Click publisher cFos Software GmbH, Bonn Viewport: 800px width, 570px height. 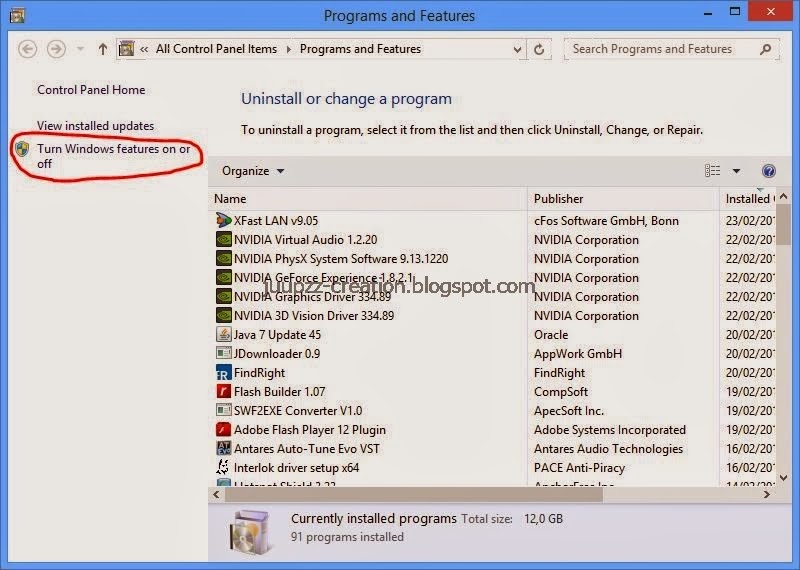606,221
